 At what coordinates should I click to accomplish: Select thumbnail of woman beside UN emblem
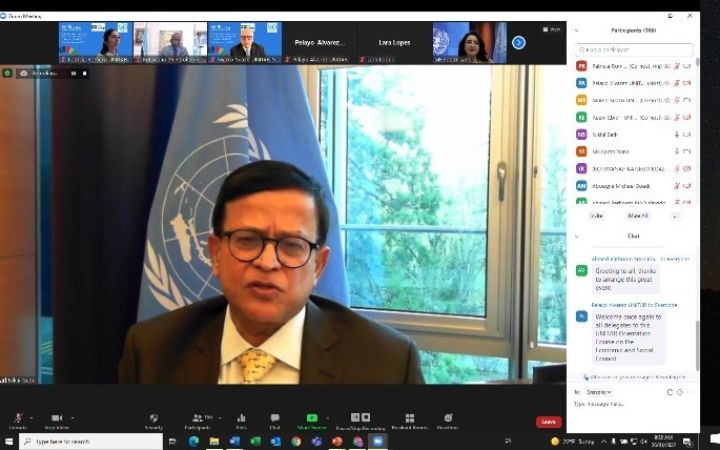469,43
